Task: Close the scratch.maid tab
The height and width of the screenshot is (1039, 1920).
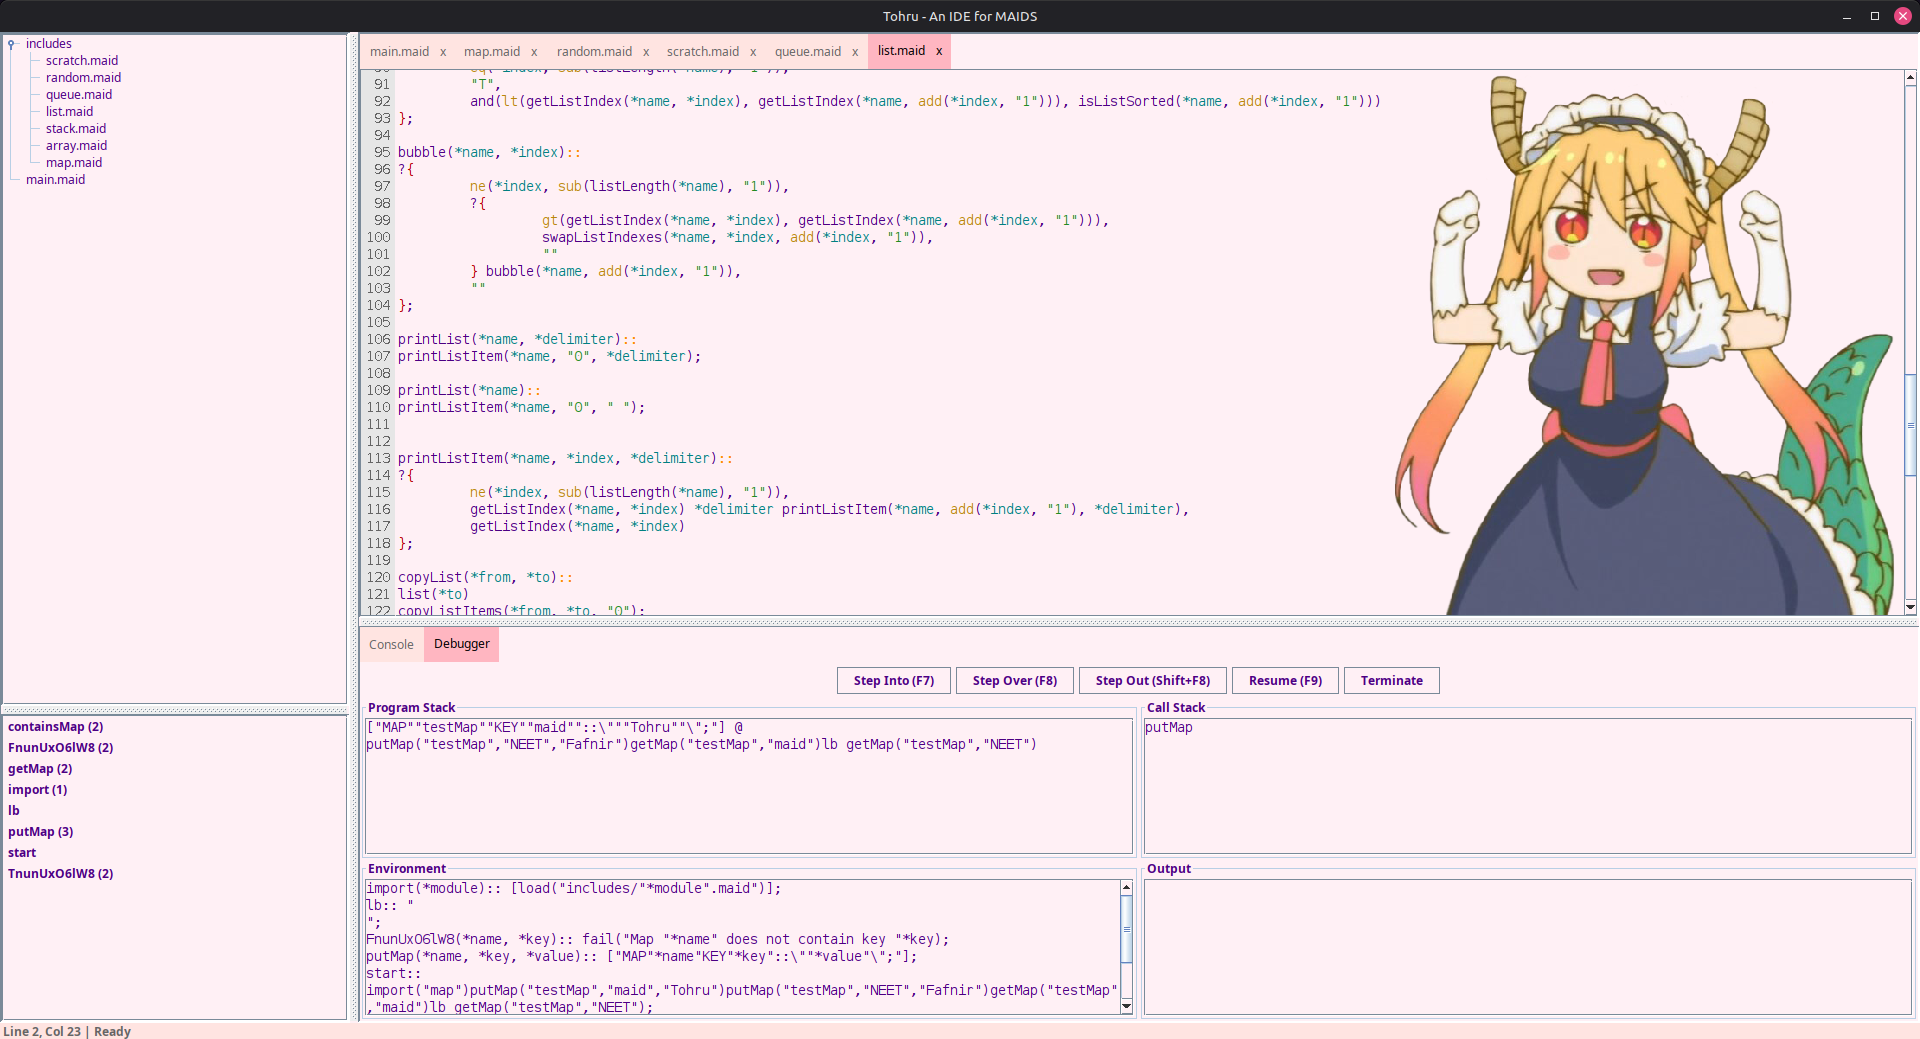Action: 753,52
